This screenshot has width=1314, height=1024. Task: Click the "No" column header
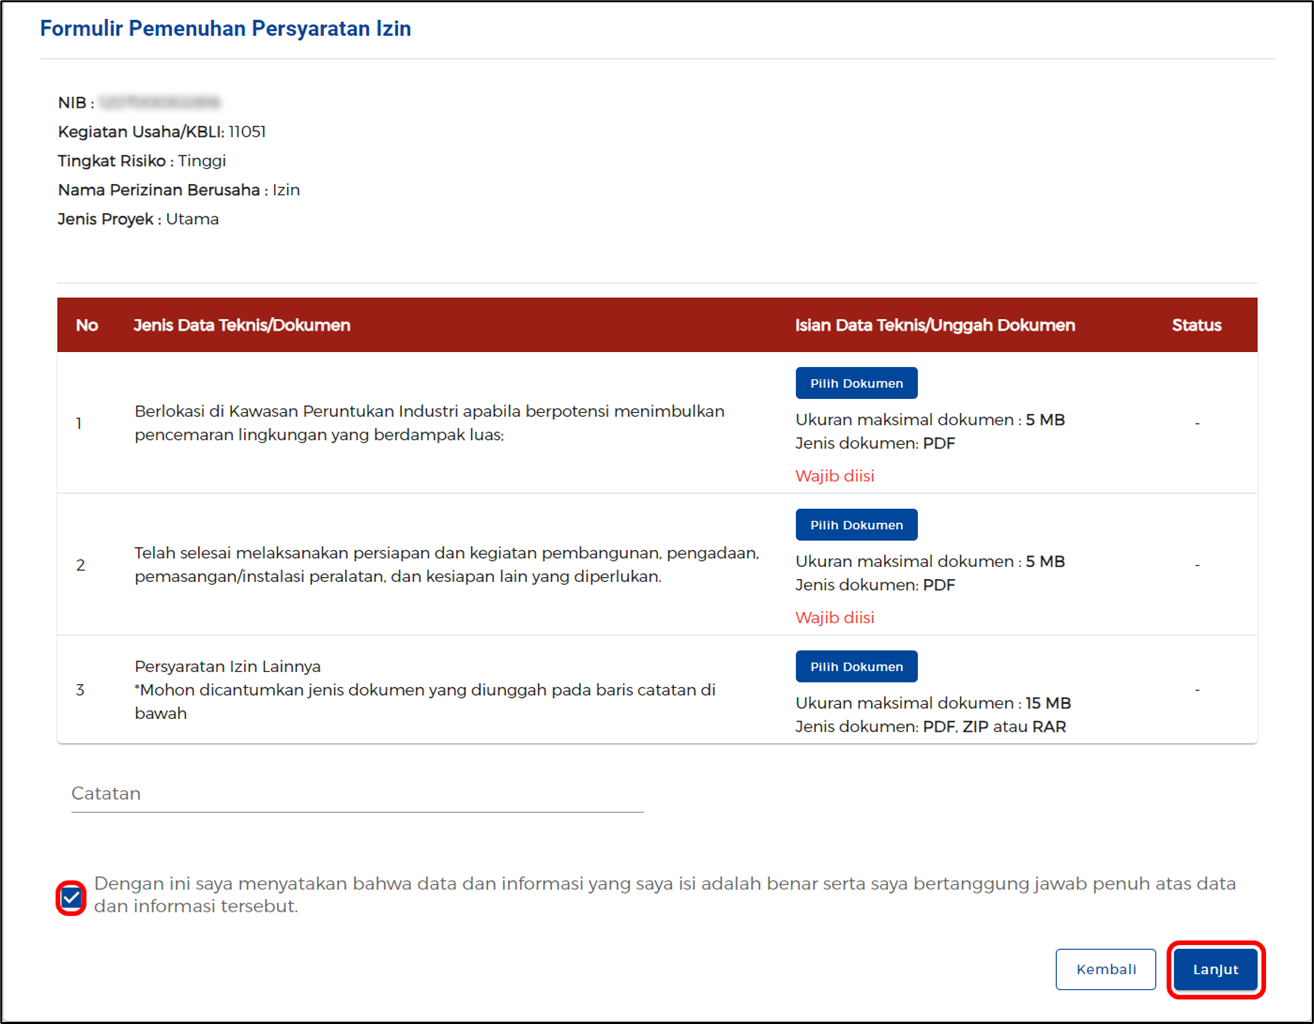[87, 325]
